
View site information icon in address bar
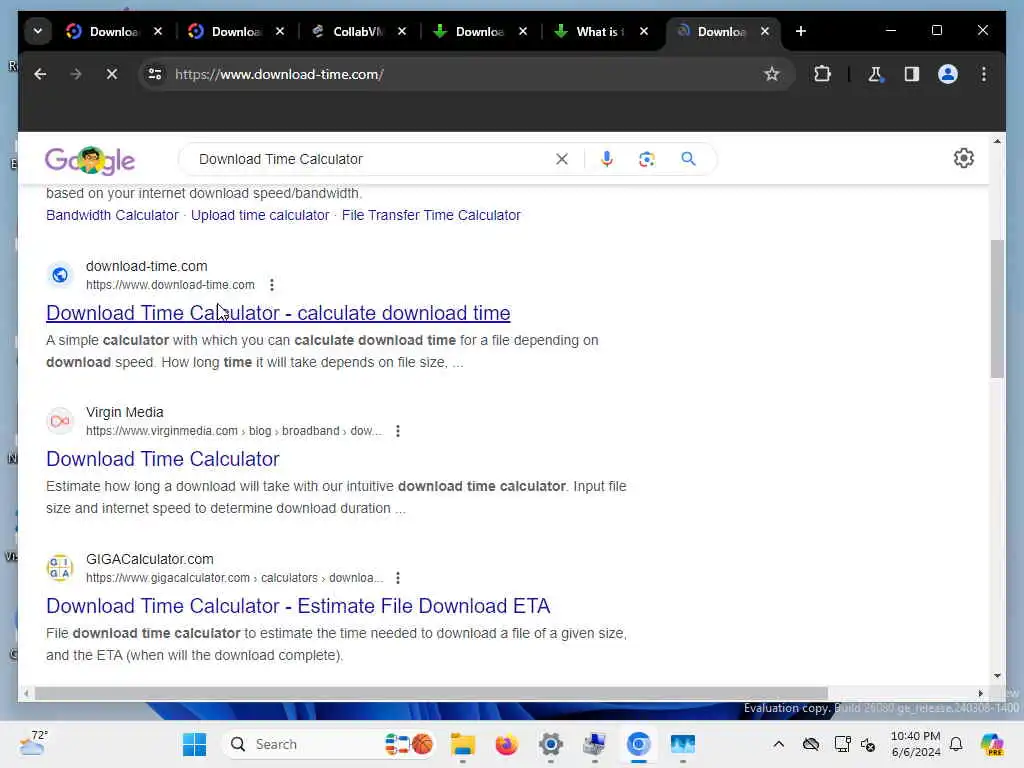tap(155, 74)
